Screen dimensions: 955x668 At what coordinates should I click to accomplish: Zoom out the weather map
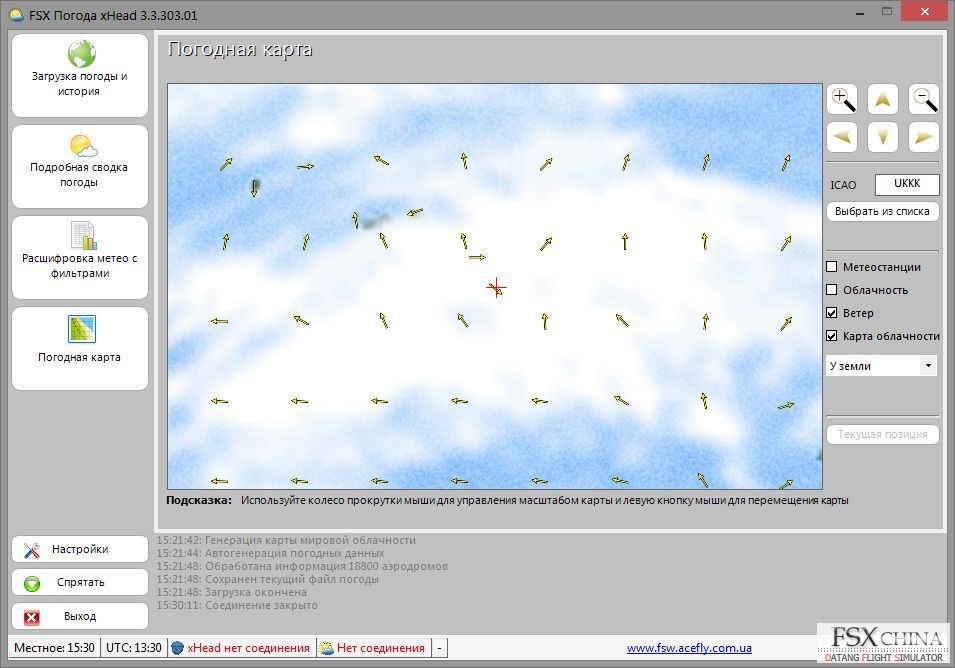(x=923, y=99)
